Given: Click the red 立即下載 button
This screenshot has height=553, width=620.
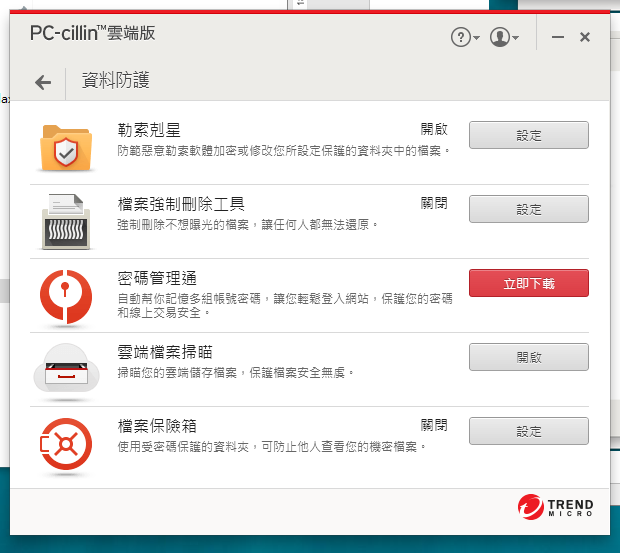Looking at the screenshot, I should [x=529, y=283].
